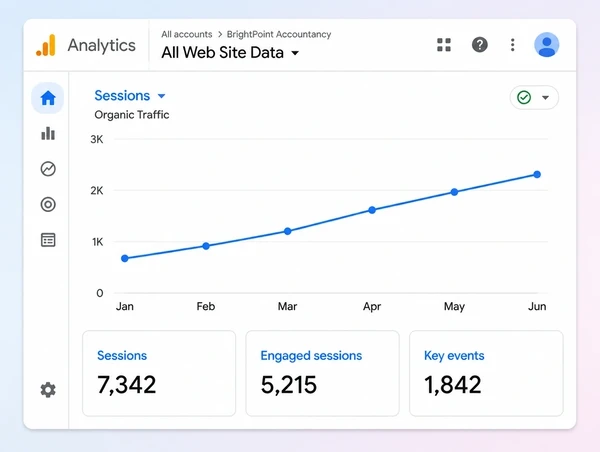This screenshot has width=600, height=452.
Task: Click the Mar data point on chart
Action: (288, 231)
